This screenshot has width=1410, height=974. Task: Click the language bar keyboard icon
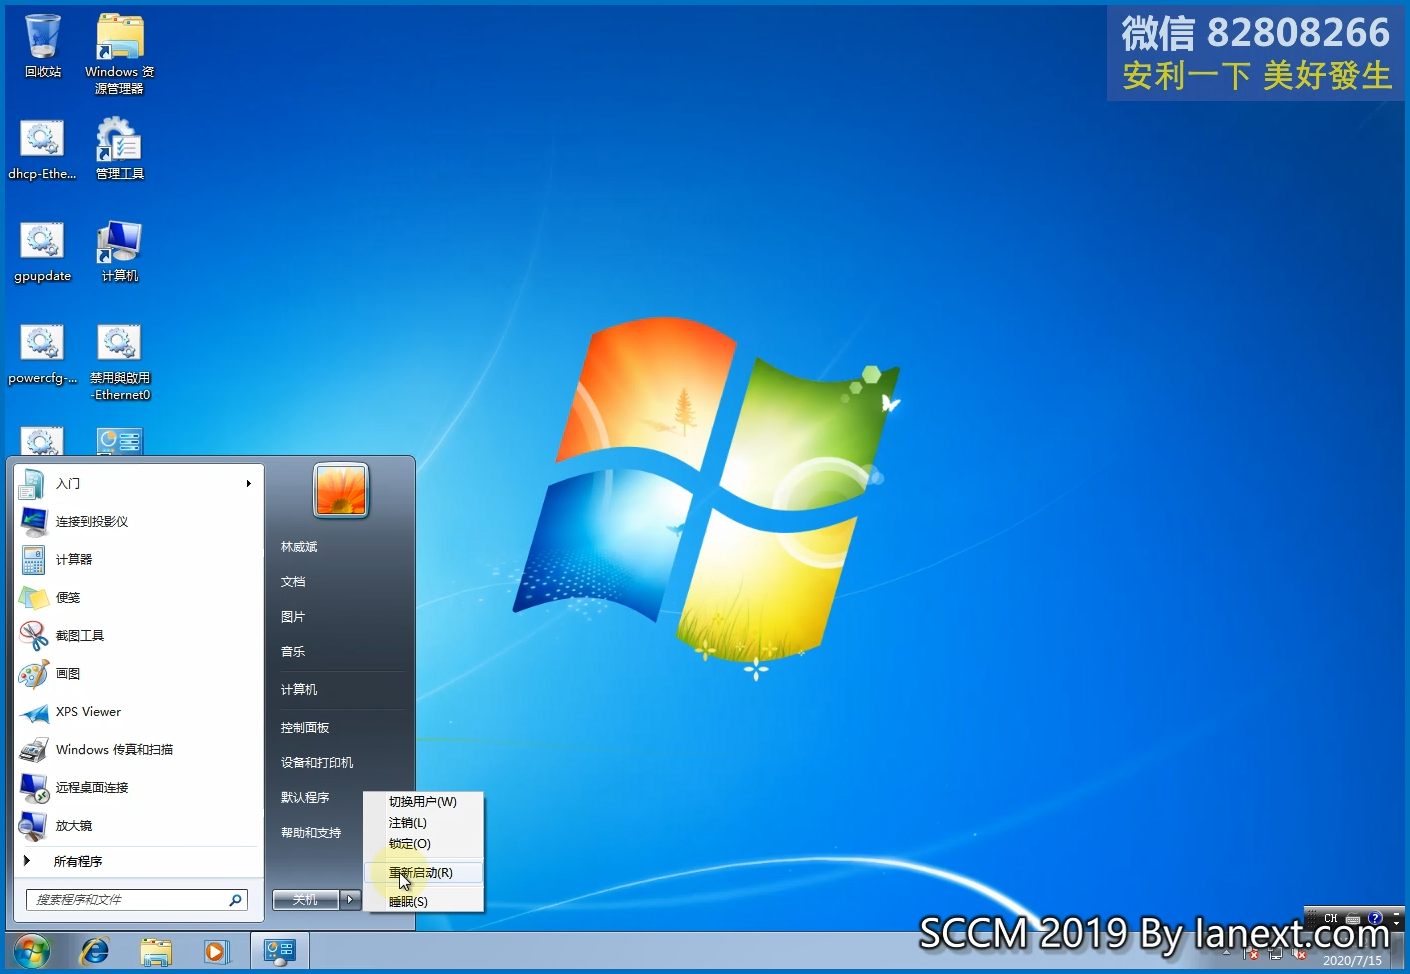click(x=1353, y=918)
